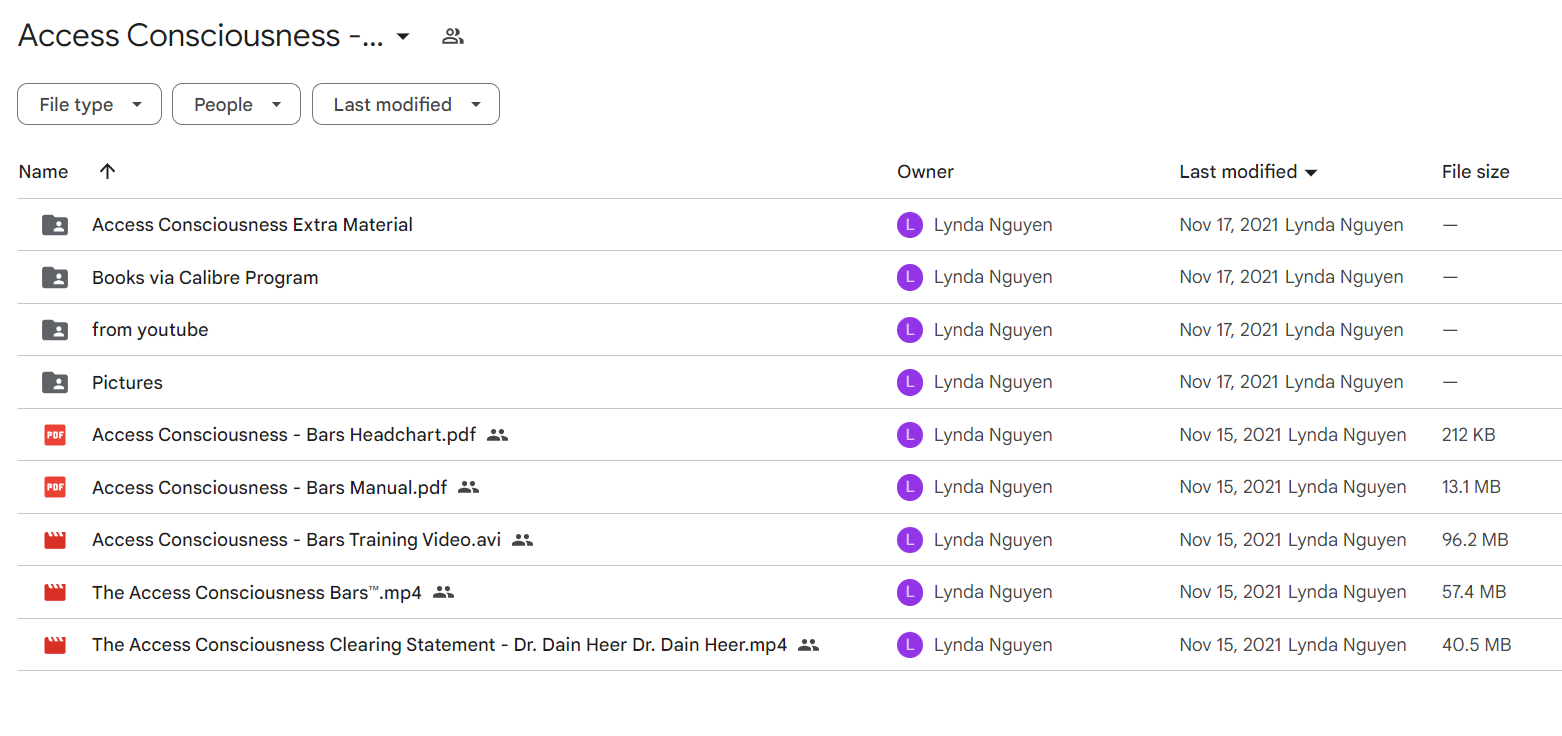Click the 'from youtube' shared folder icon
Viewport: 1562px width, 736px height.
point(55,330)
